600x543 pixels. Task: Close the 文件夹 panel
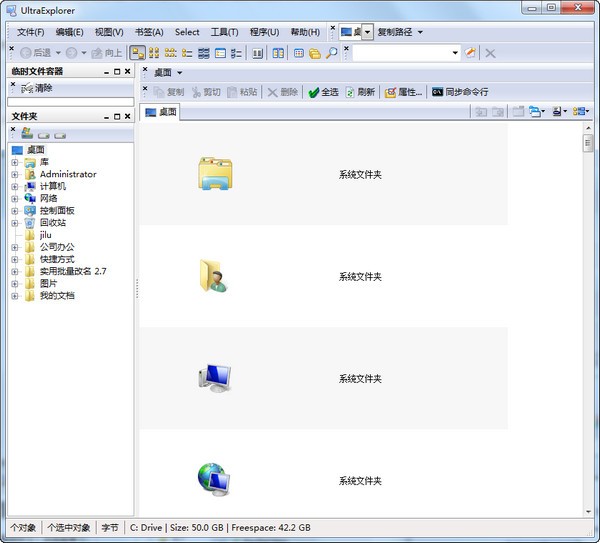(128, 116)
